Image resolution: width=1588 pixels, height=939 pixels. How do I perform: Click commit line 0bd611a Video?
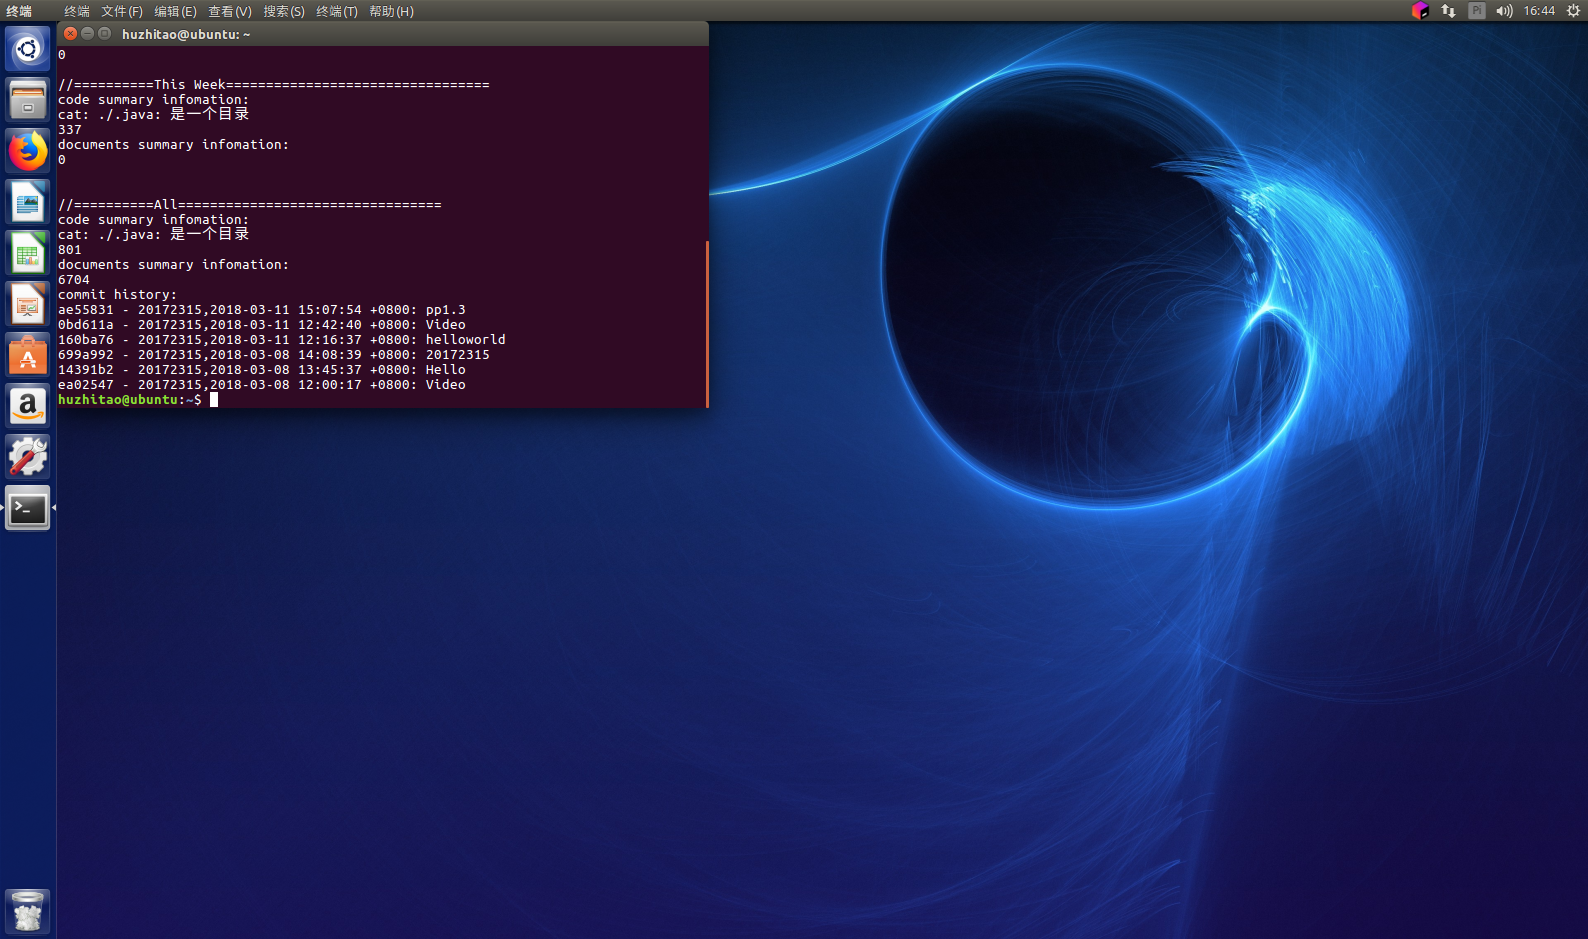pyautogui.click(x=262, y=325)
